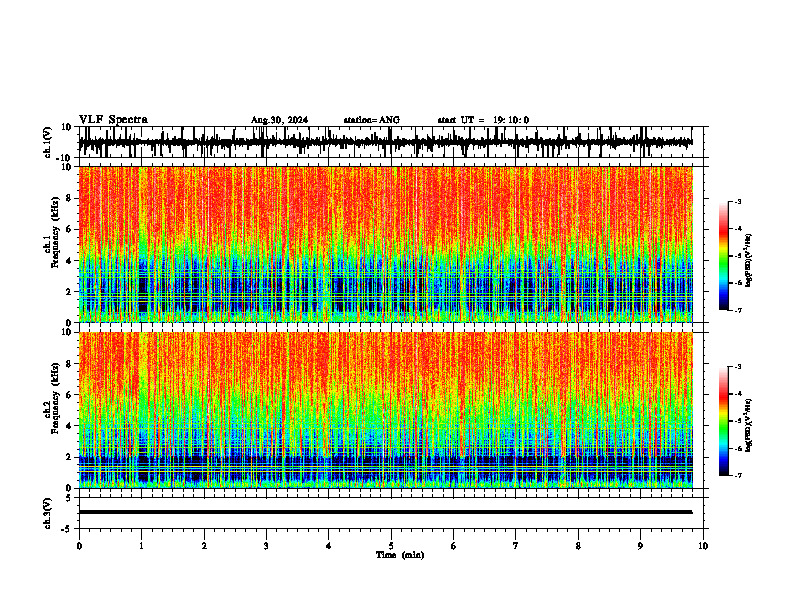
Task: Click time-axis tick label "9"
Action: (x=640, y=546)
